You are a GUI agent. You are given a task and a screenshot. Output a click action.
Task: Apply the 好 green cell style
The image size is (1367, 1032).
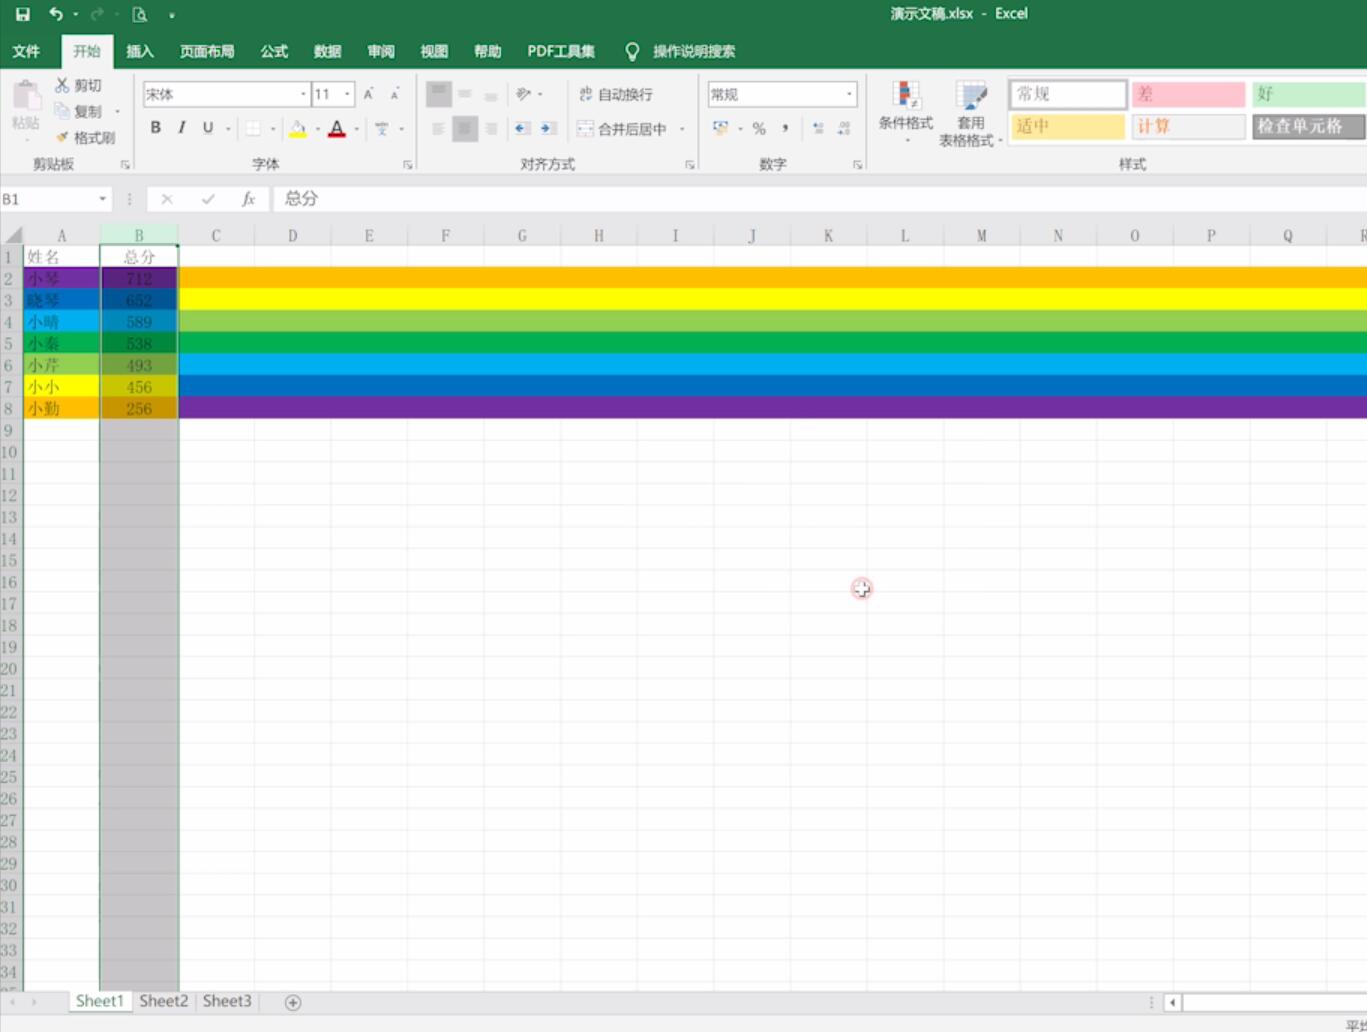(1308, 94)
